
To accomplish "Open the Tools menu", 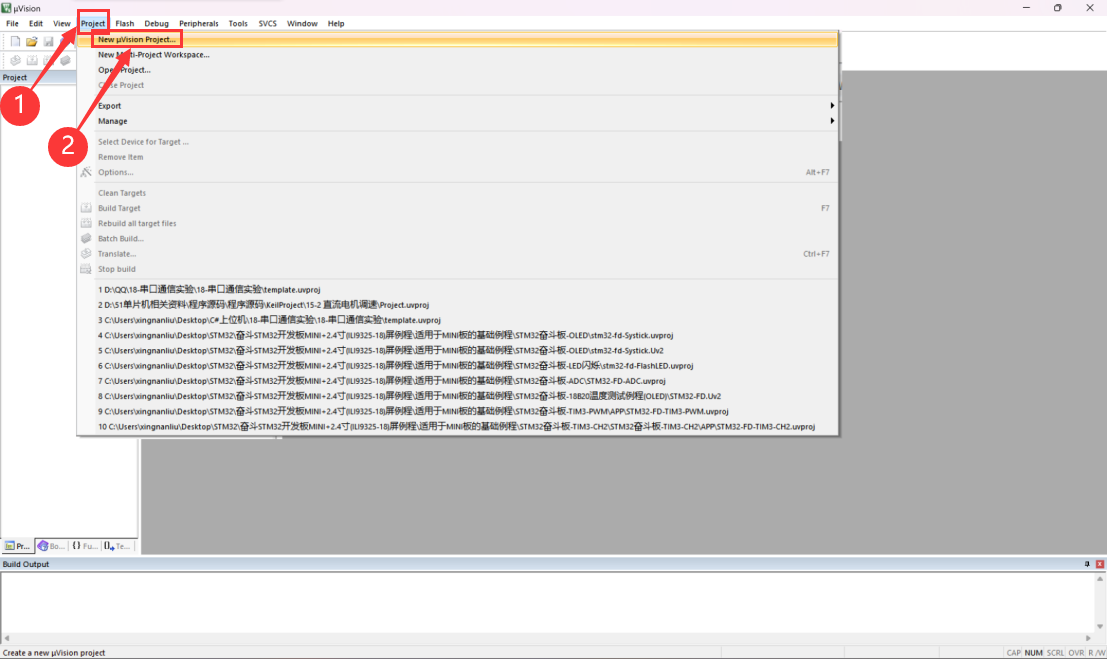I will pos(238,23).
